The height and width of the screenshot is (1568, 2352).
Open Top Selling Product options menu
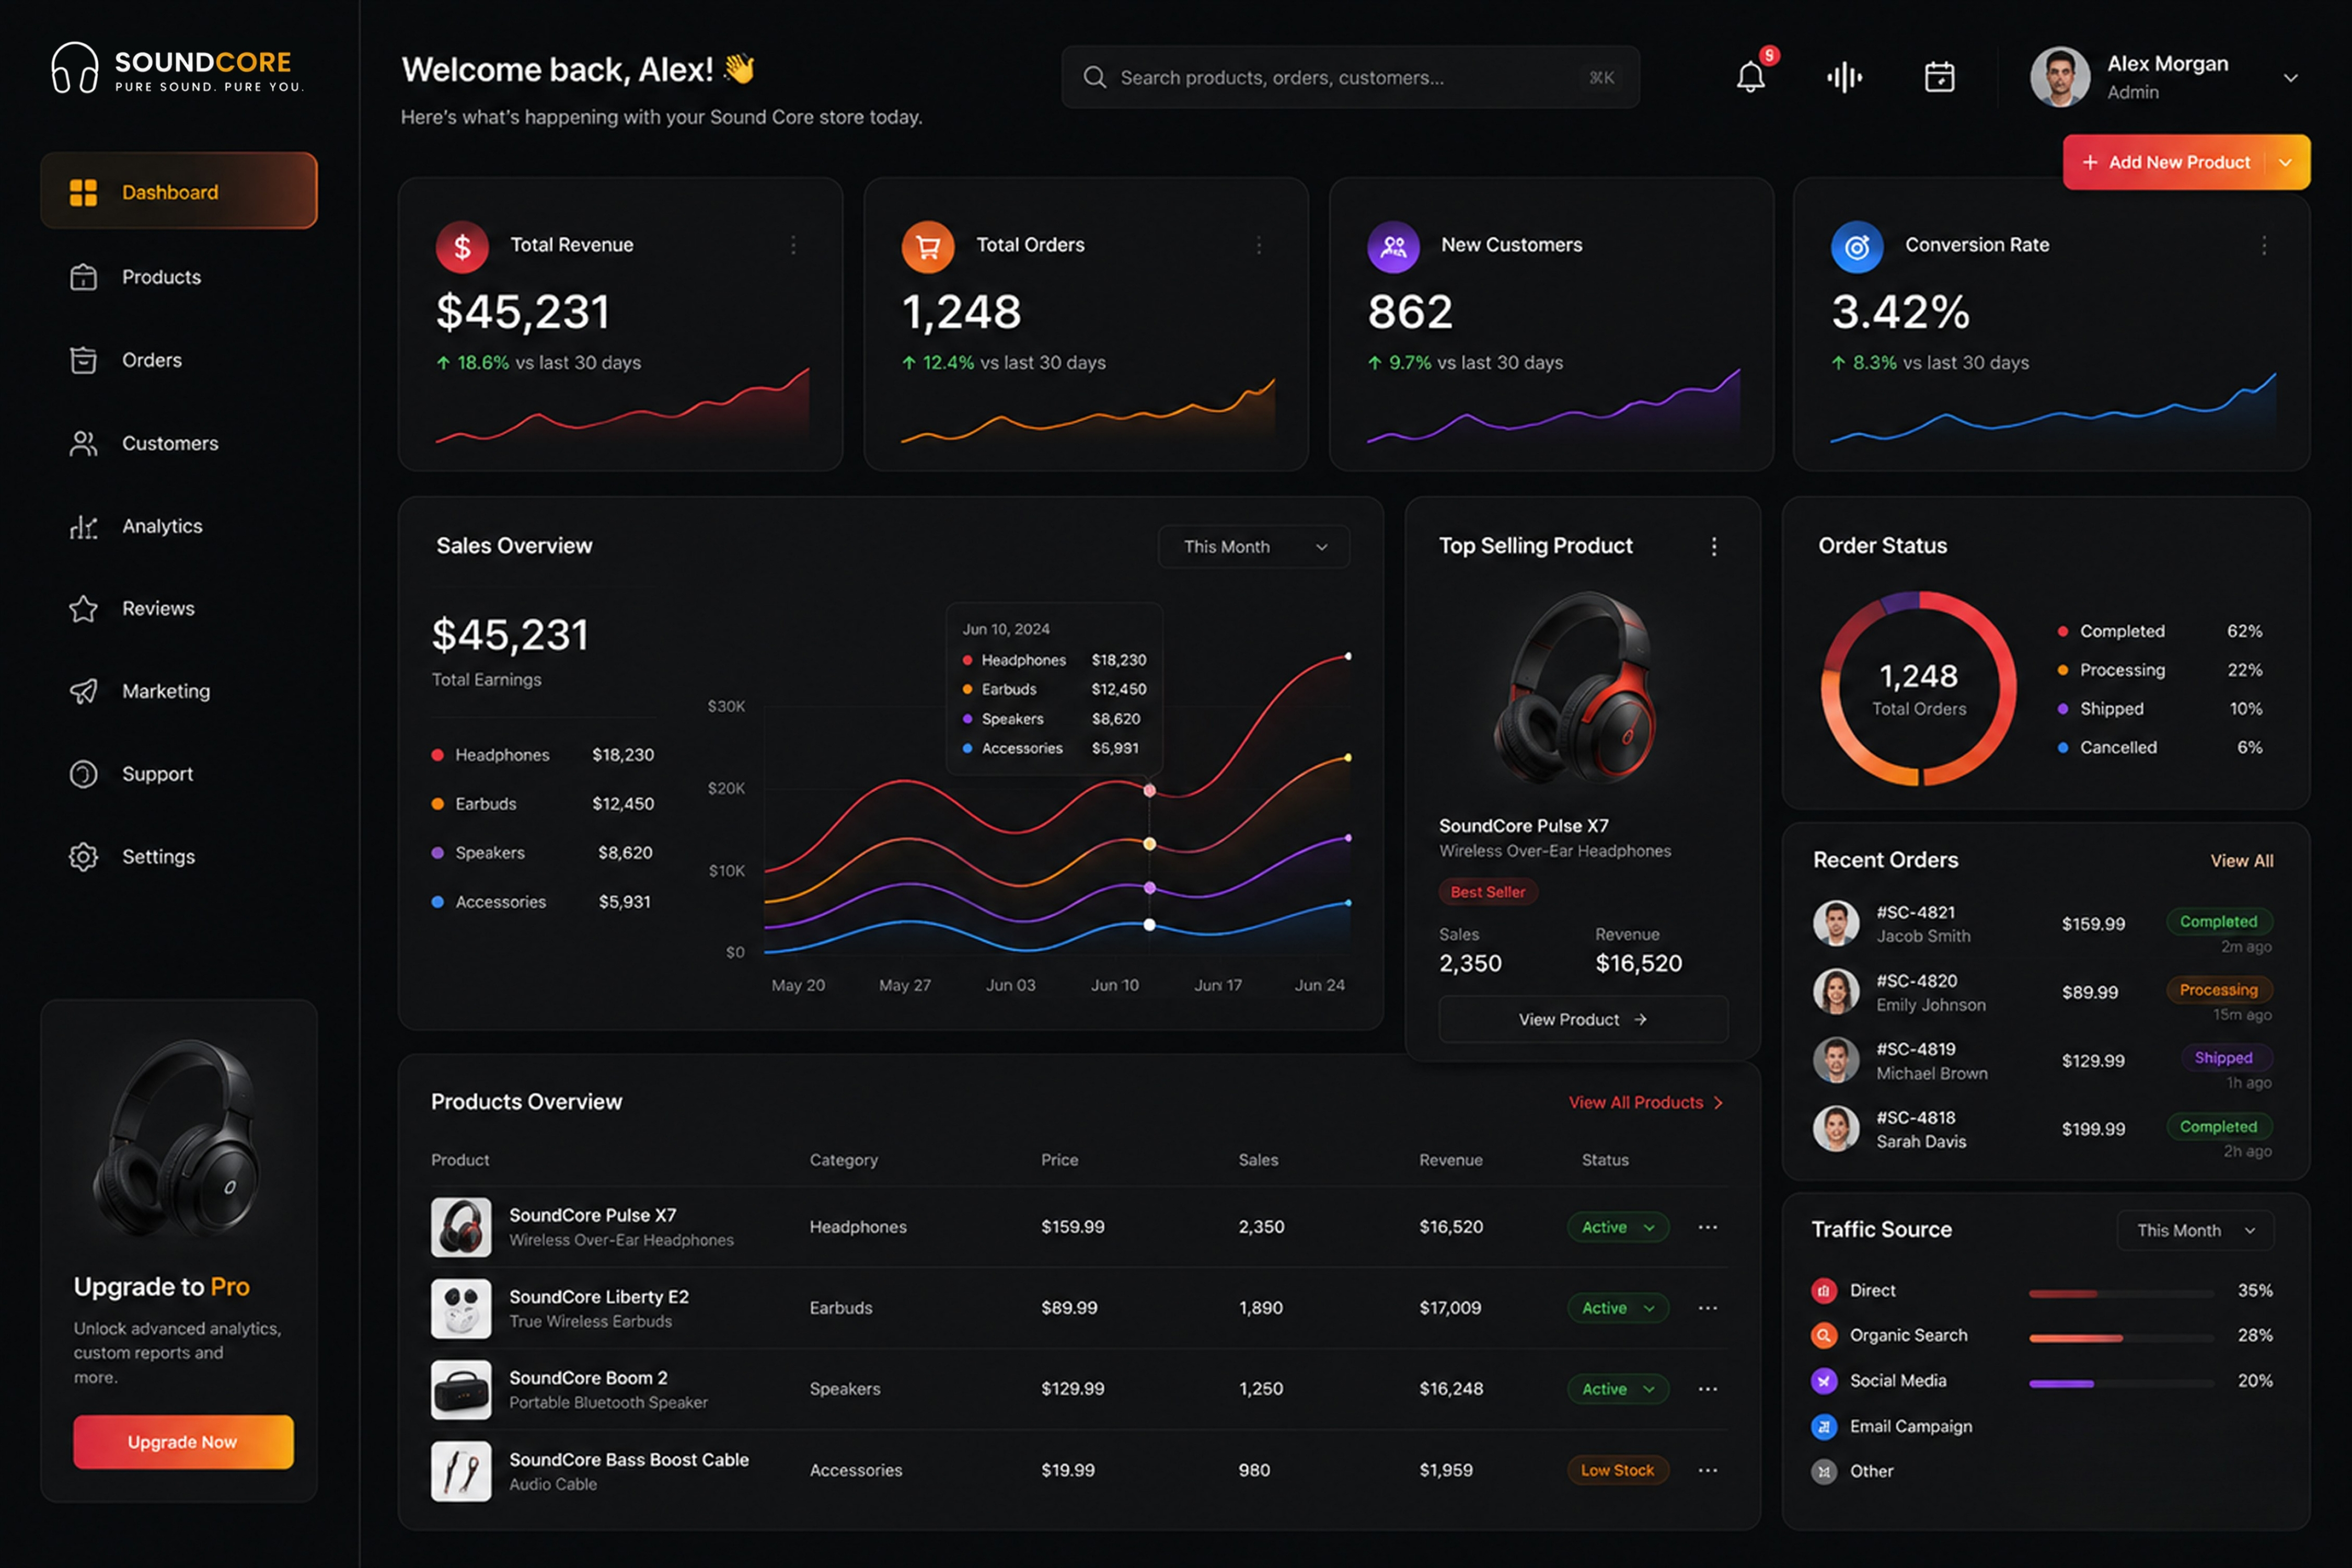1714,546
